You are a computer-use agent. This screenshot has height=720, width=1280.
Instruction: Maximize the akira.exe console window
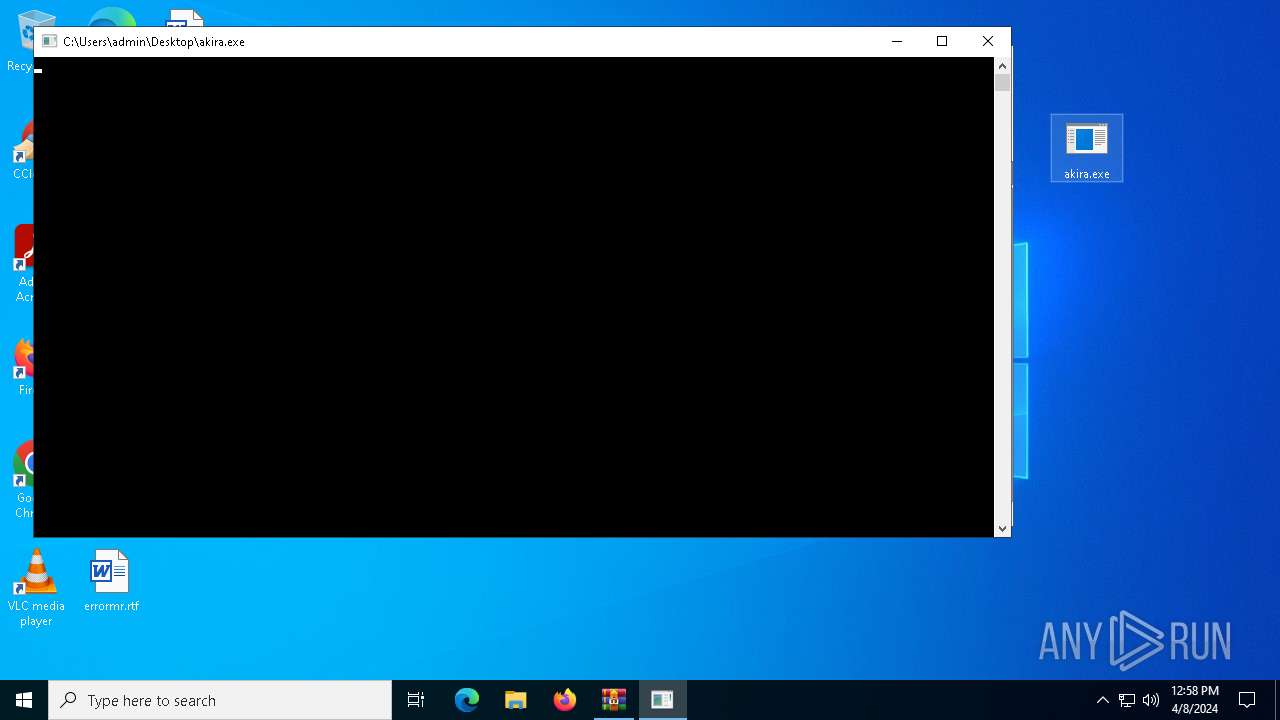(x=941, y=41)
